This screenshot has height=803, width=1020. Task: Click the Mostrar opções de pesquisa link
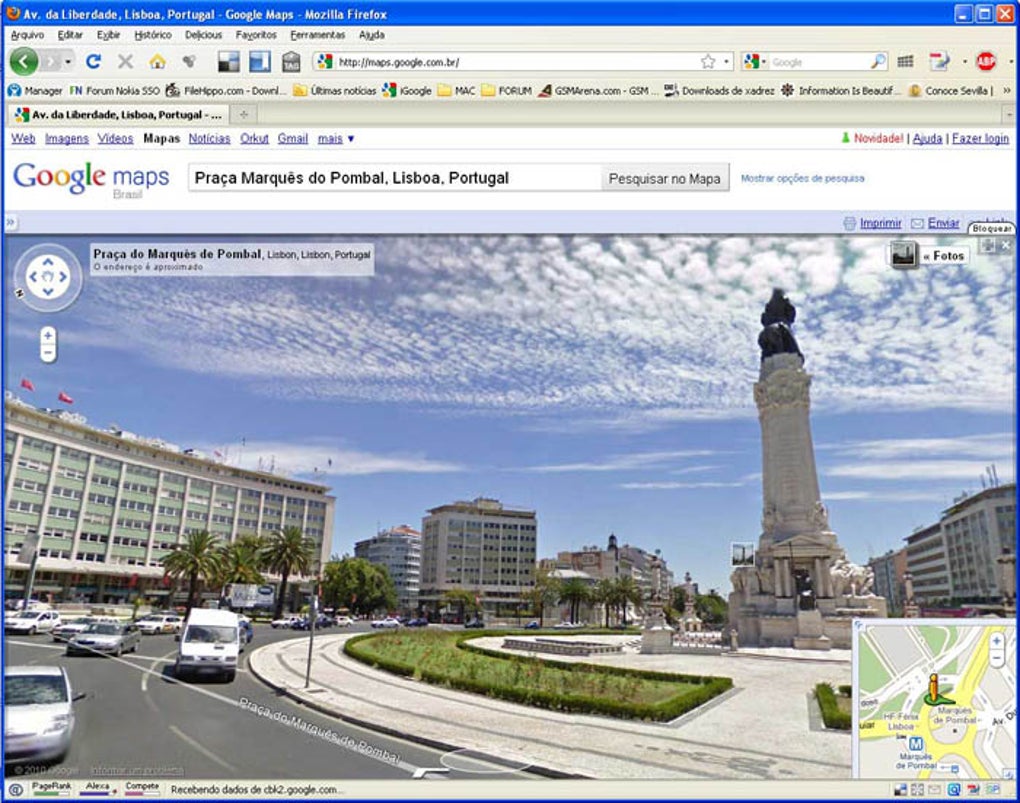coord(803,178)
